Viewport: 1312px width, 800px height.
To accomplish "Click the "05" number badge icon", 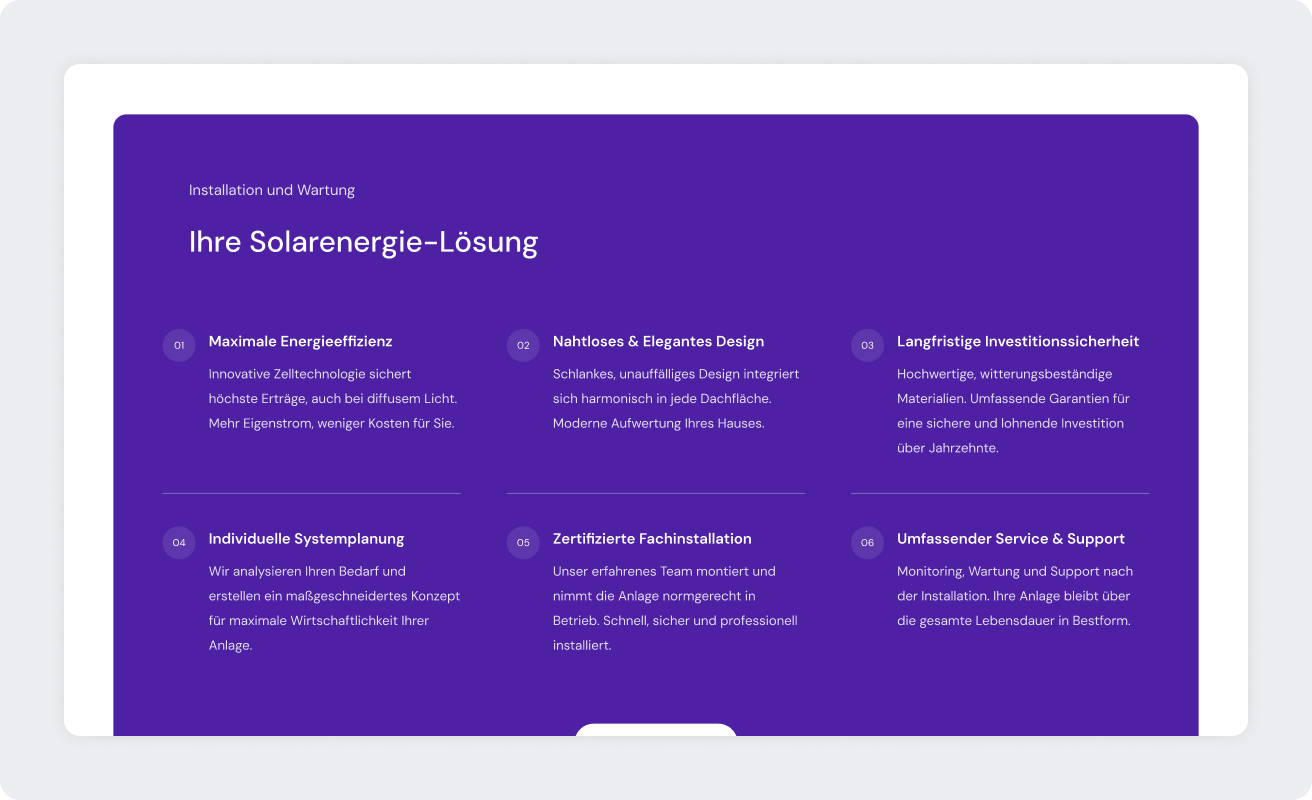I will tap(523, 542).
